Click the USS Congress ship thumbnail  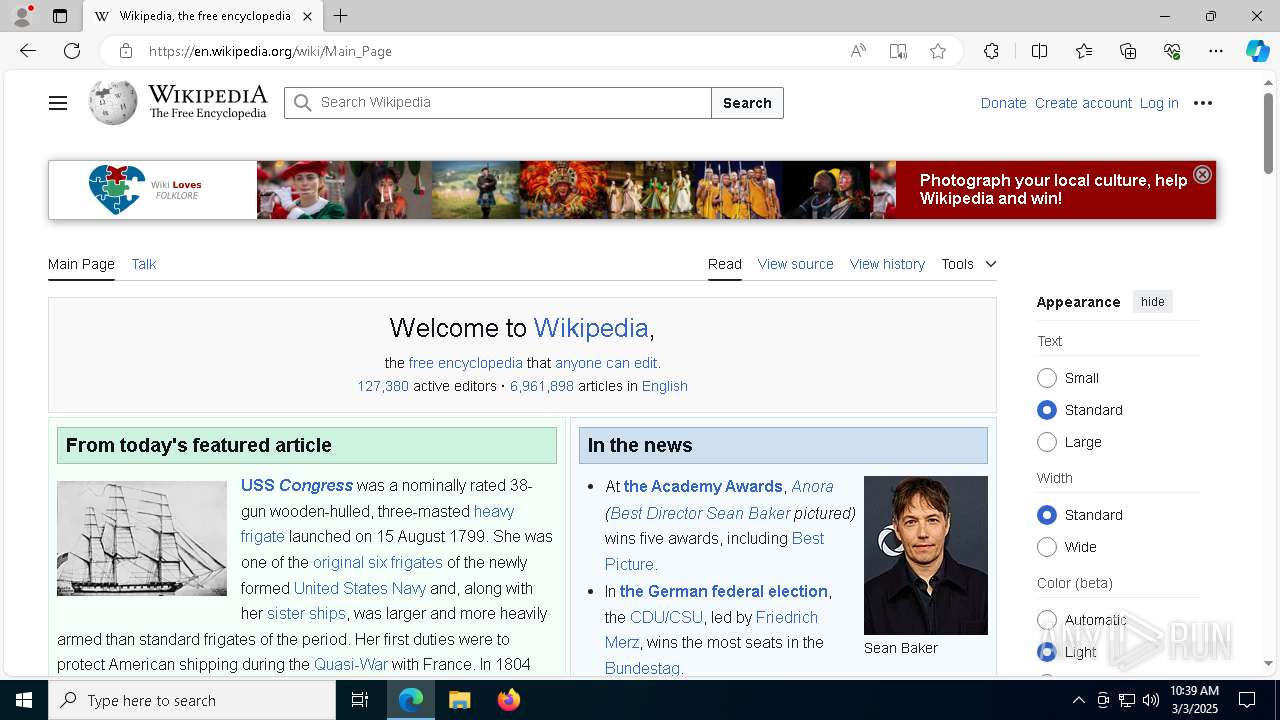point(142,539)
